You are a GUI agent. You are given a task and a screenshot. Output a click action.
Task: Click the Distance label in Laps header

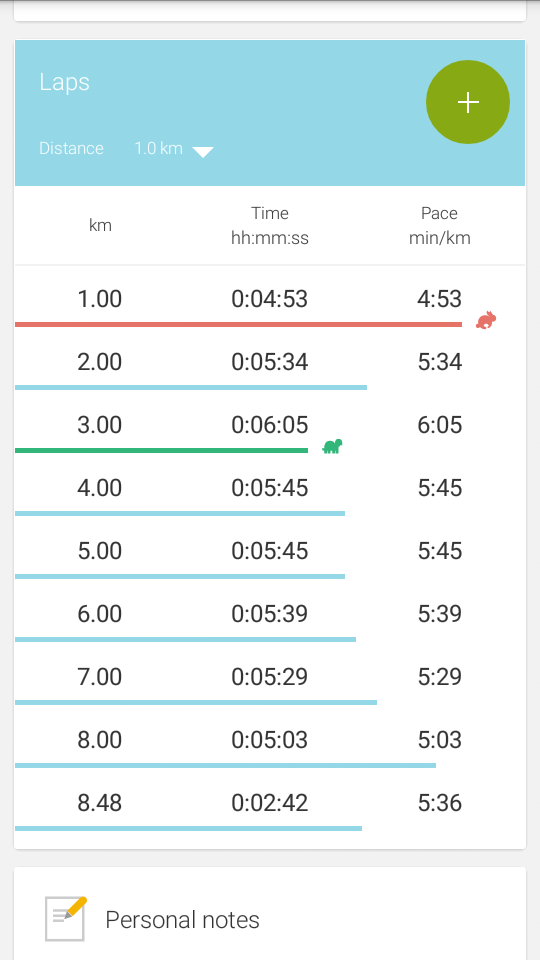(71, 148)
